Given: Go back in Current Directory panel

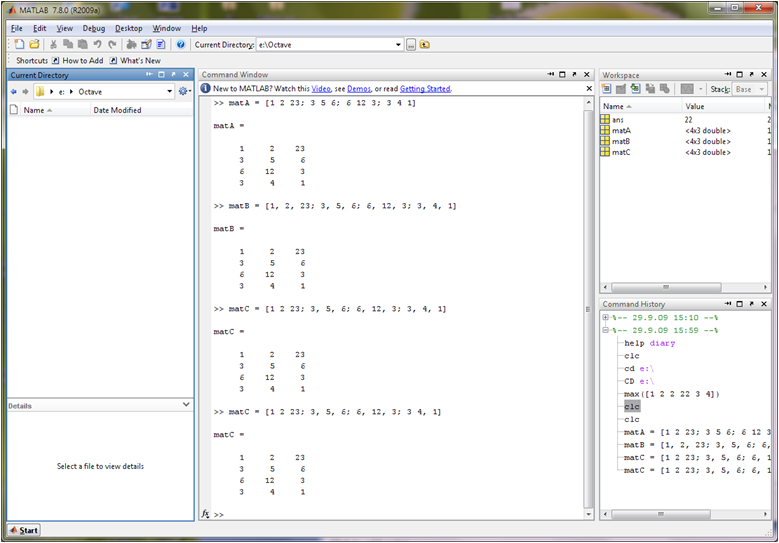Looking at the screenshot, I should (x=13, y=91).
